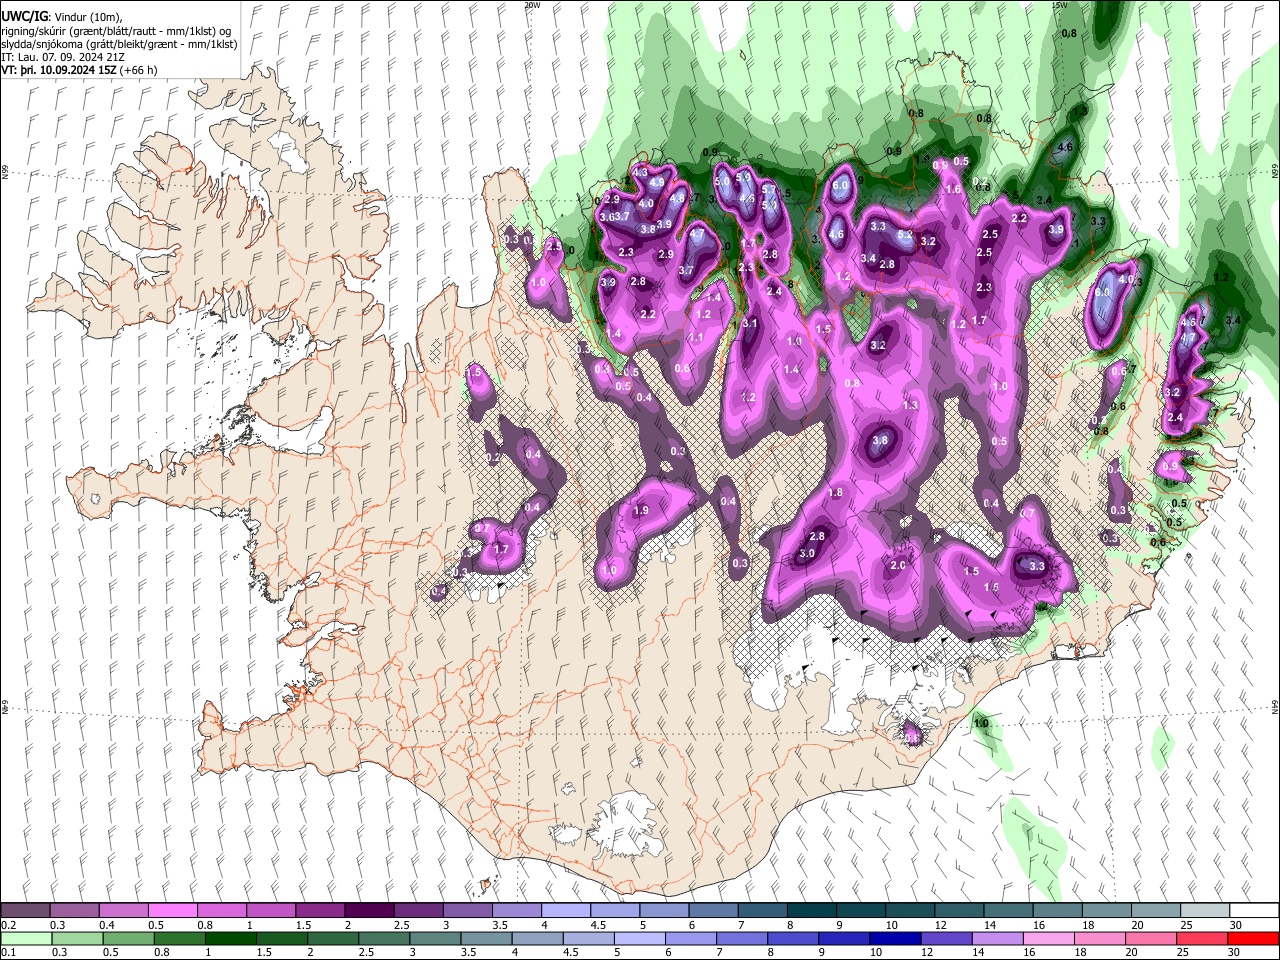Click '1.0' in green patch off southeast coast
Viewport: 1280px width, 960px height.
[x=981, y=723]
